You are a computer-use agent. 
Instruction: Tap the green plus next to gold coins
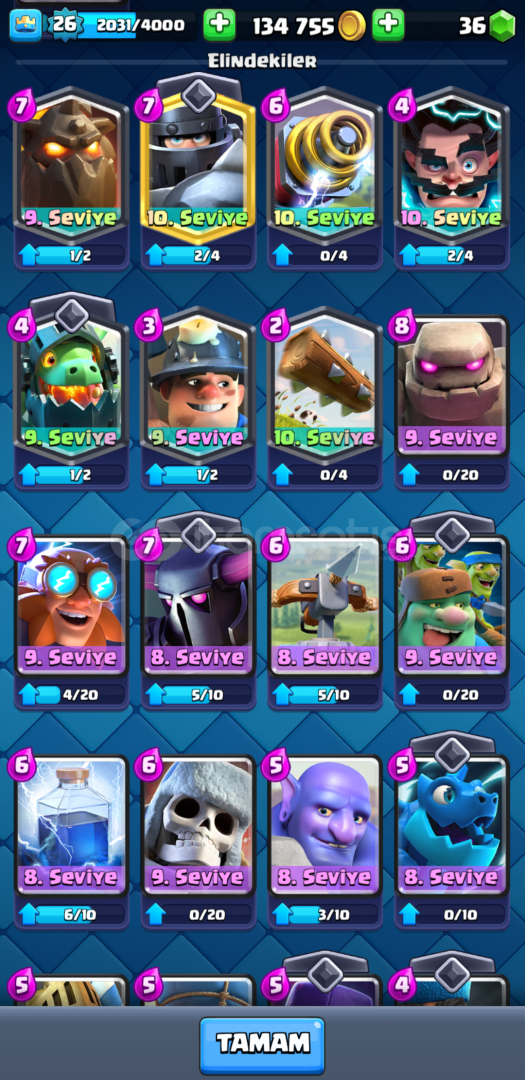coord(219,25)
